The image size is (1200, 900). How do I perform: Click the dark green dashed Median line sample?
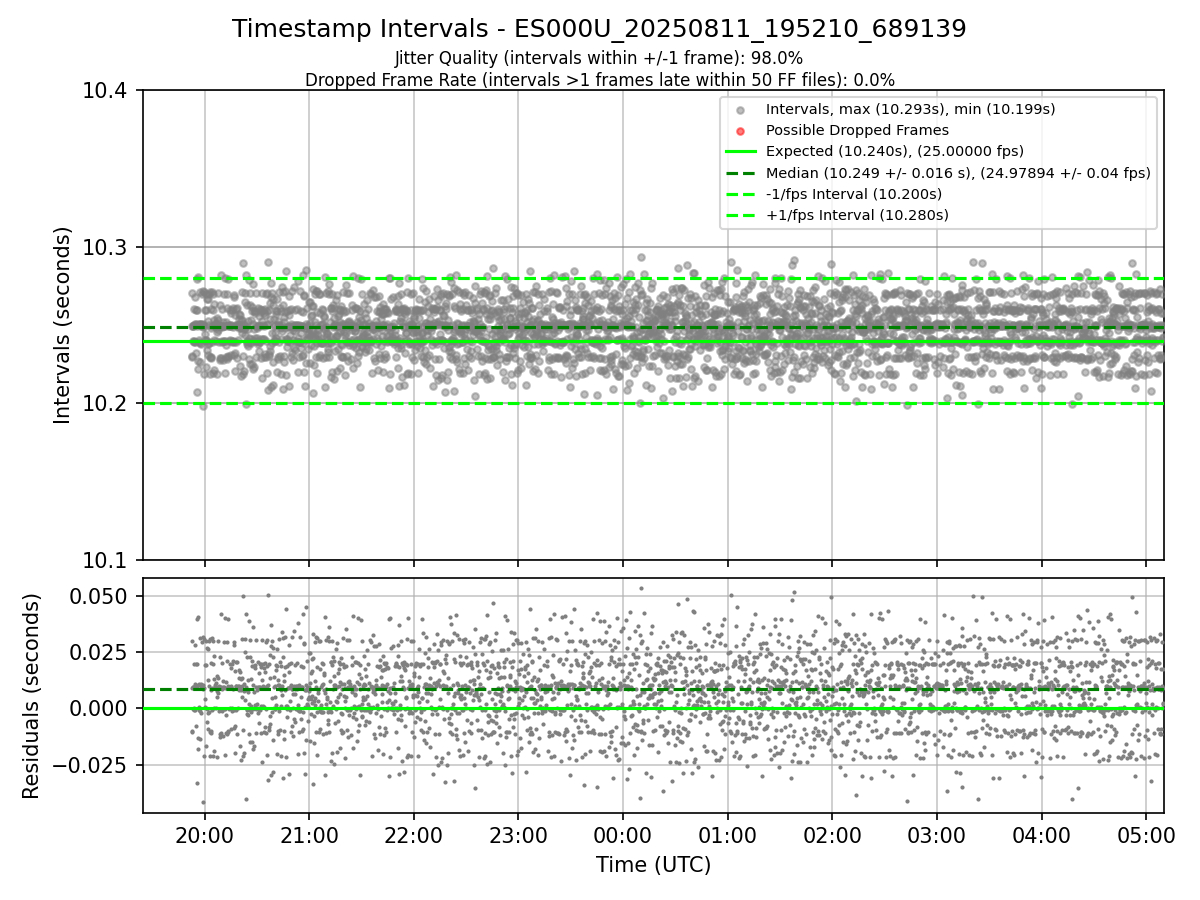coord(740,173)
